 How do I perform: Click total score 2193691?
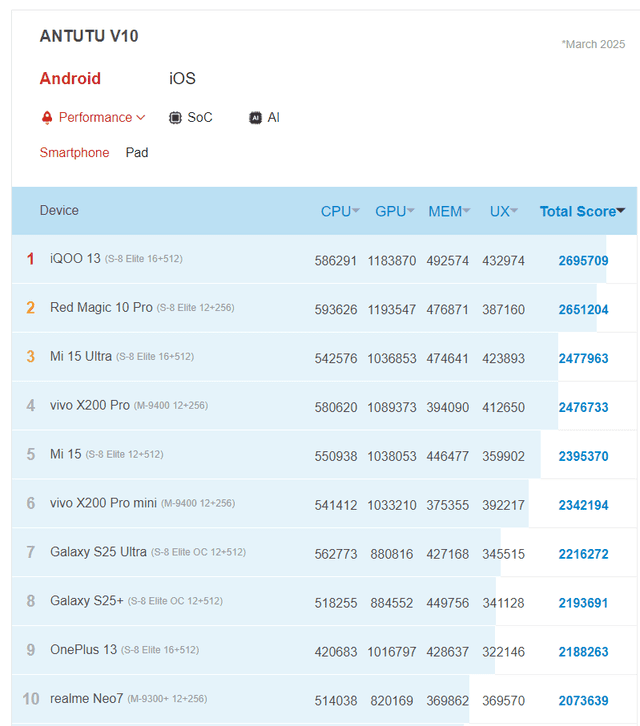(583, 603)
